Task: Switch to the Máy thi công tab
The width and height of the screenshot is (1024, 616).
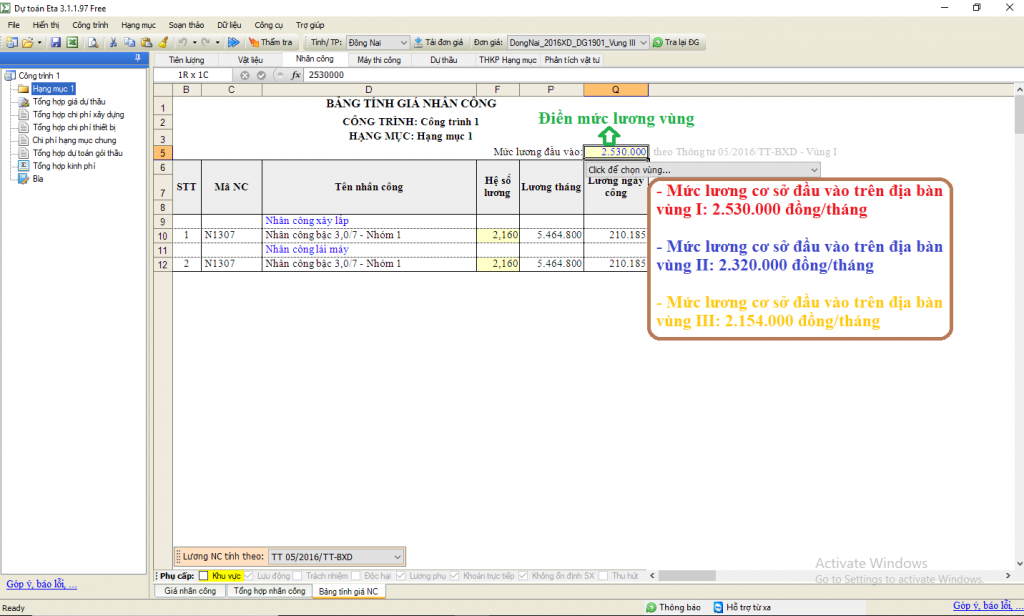Action: 378,60
